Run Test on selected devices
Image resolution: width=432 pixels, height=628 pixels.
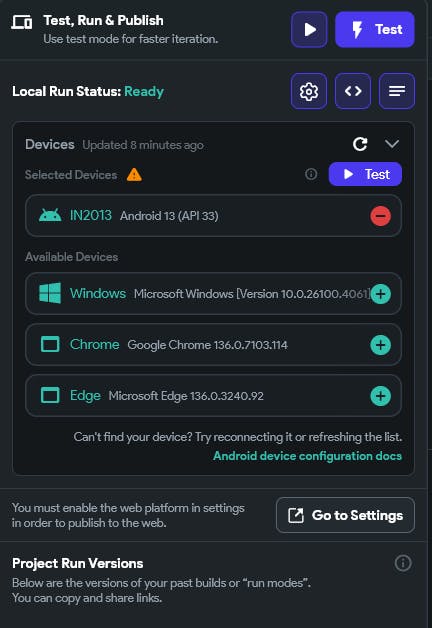coord(365,174)
